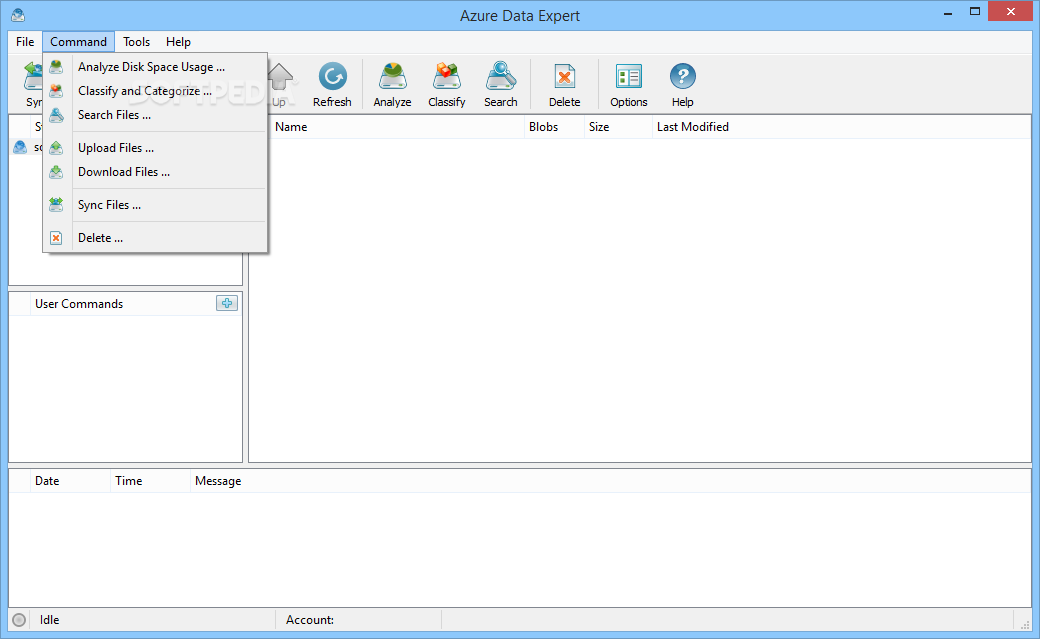1040x639 pixels.
Task: Click the Message column header in log
Action: point(610,481)
